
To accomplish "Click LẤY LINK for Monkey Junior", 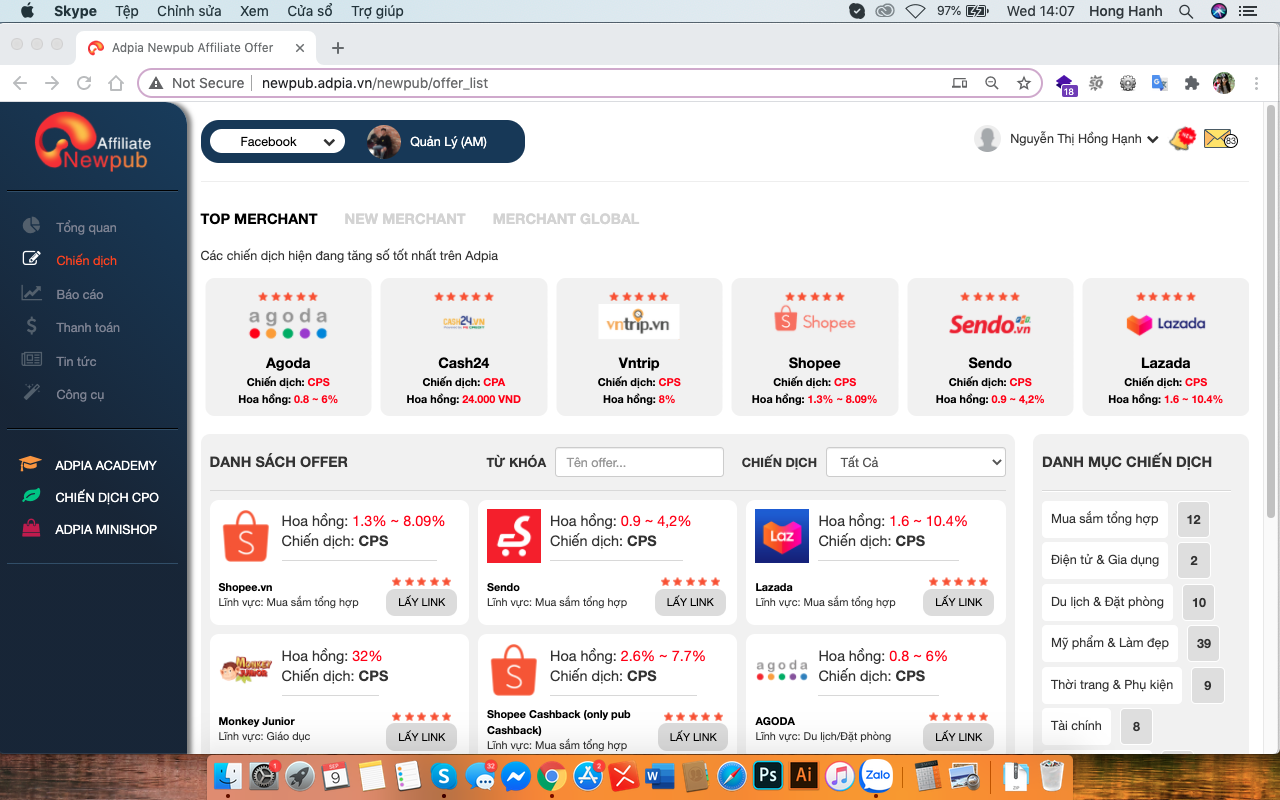I will pyautogui.click(x=422, y=737).
